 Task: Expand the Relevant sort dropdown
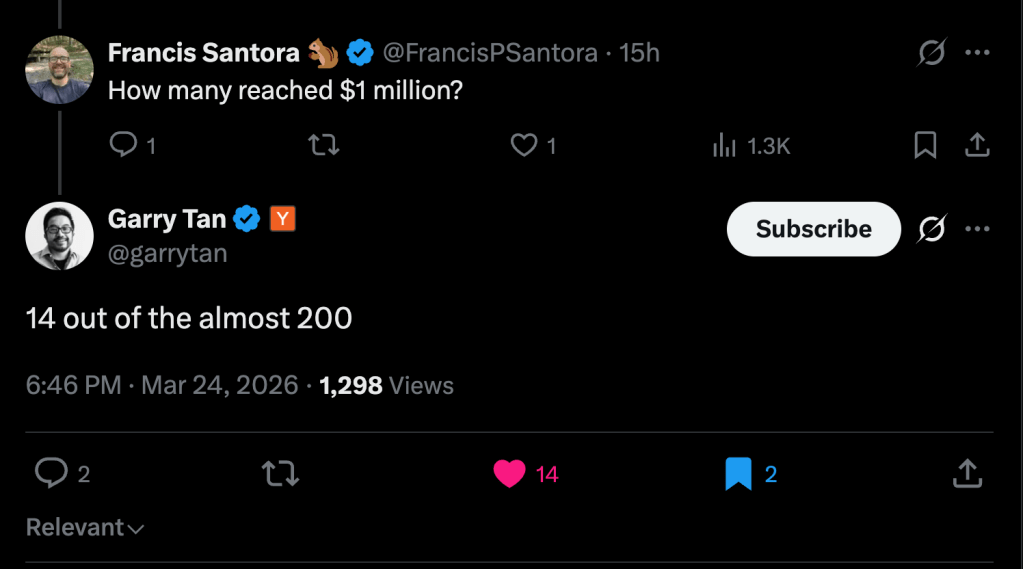click(85, 527)
